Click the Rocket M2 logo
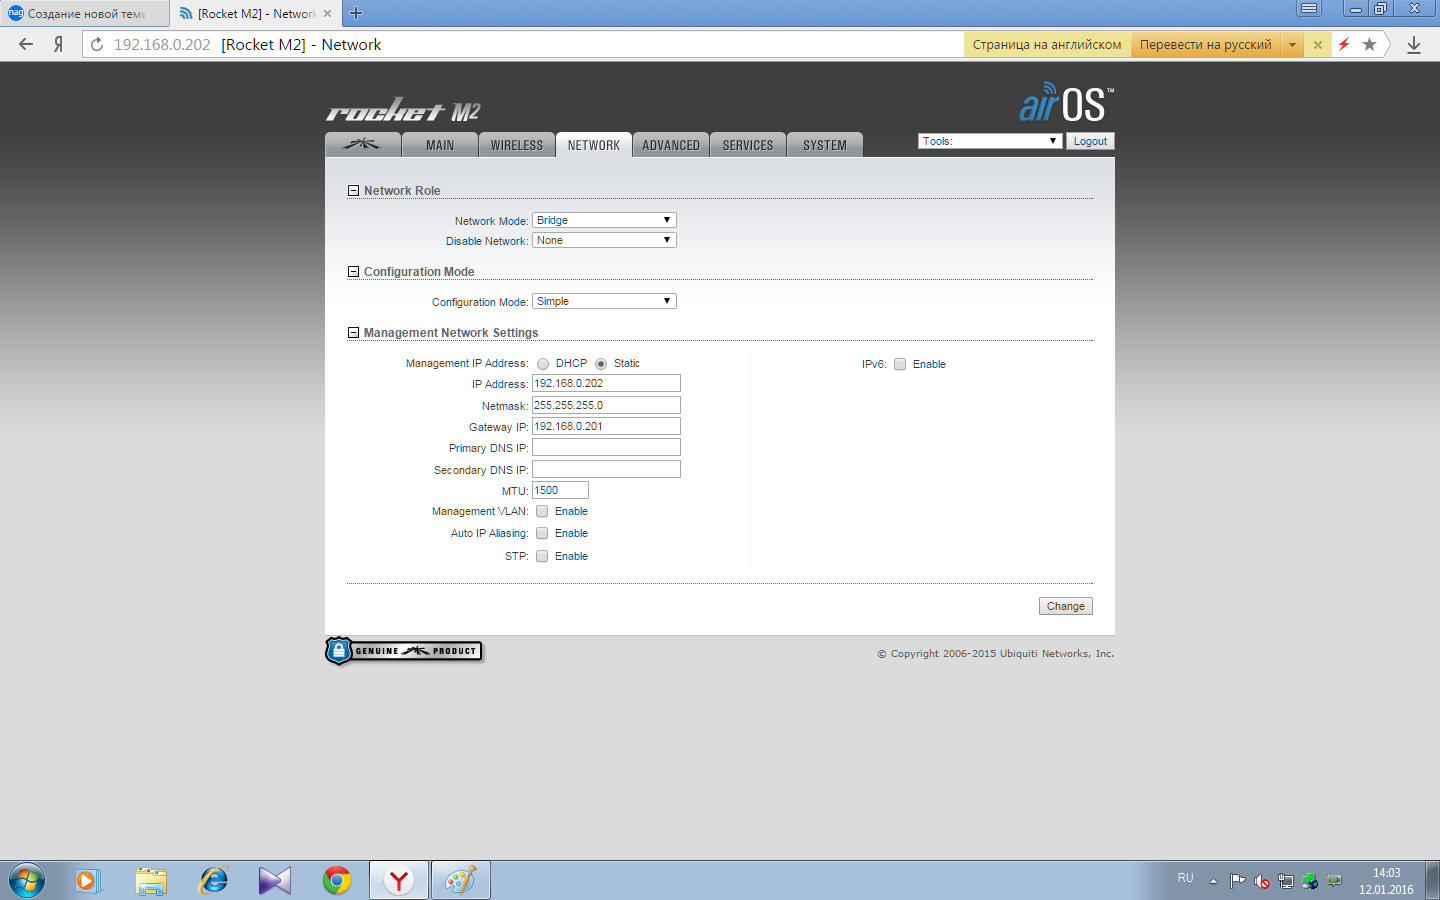 click(x=403, y=110)
